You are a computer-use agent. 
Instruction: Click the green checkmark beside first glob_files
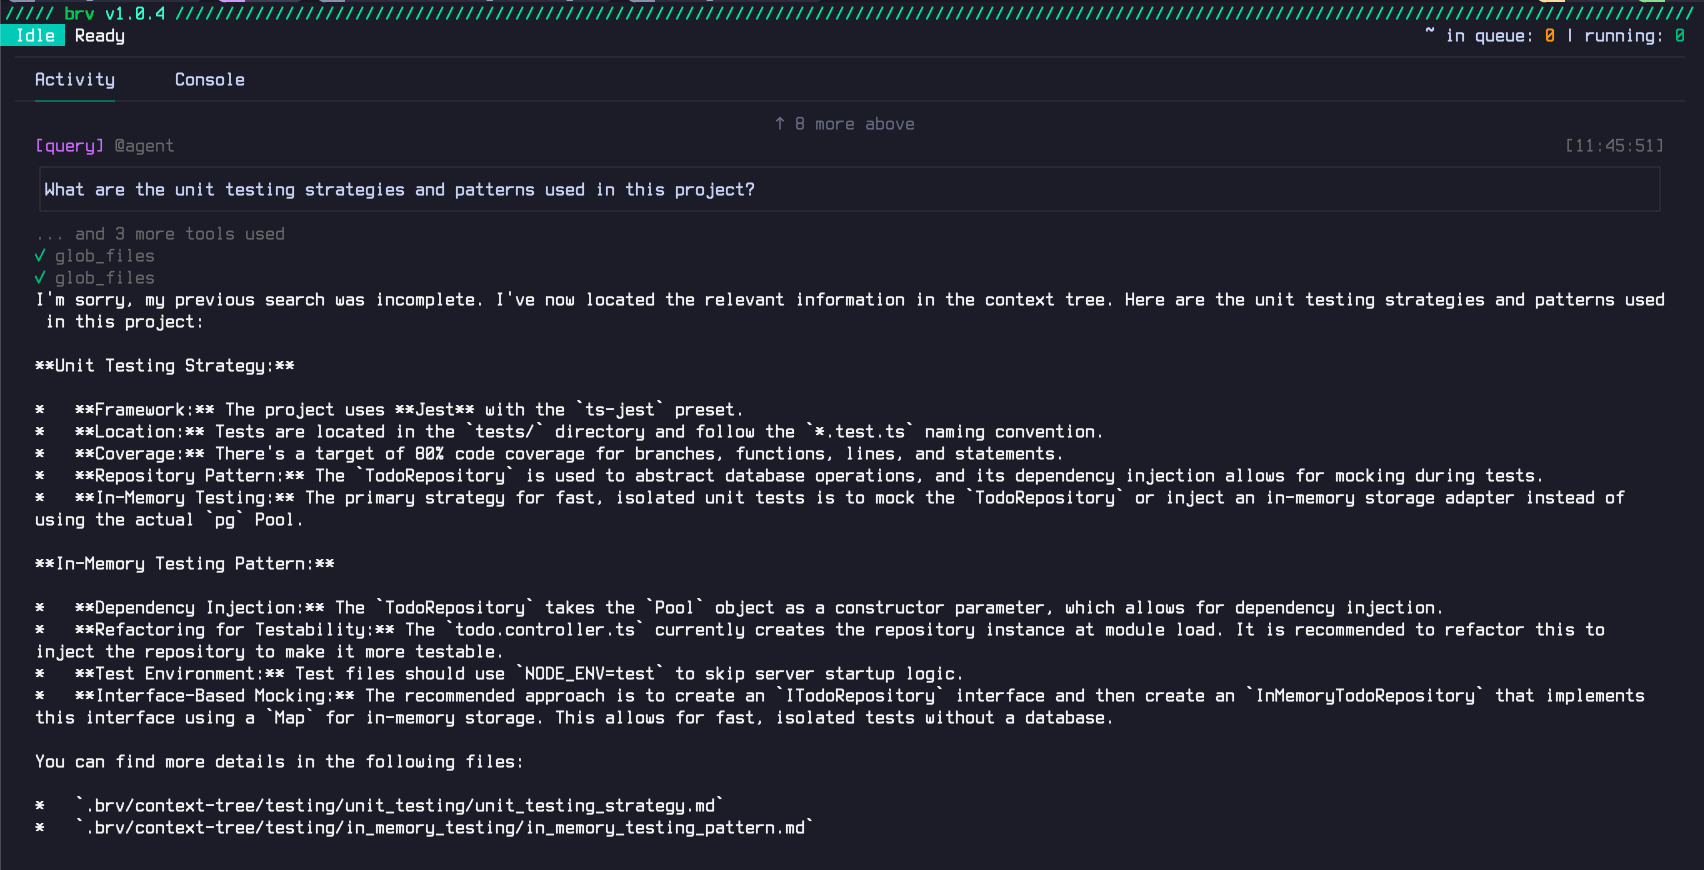[x=41, y=256]
